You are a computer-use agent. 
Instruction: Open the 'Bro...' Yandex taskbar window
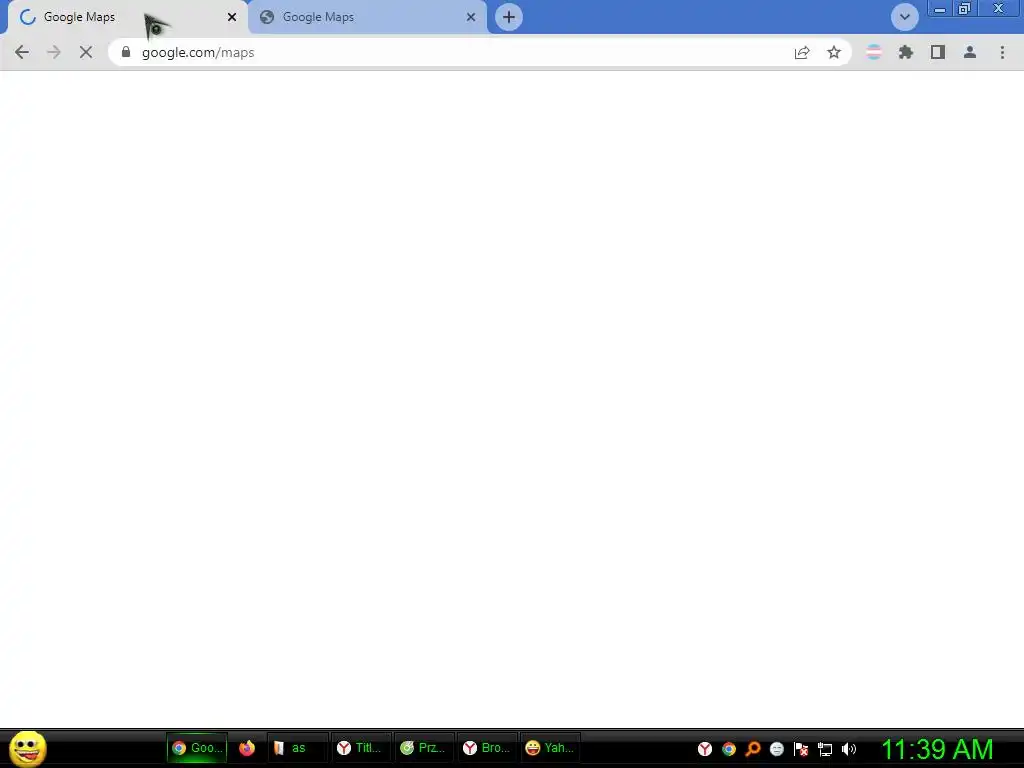tap(487, 748)
